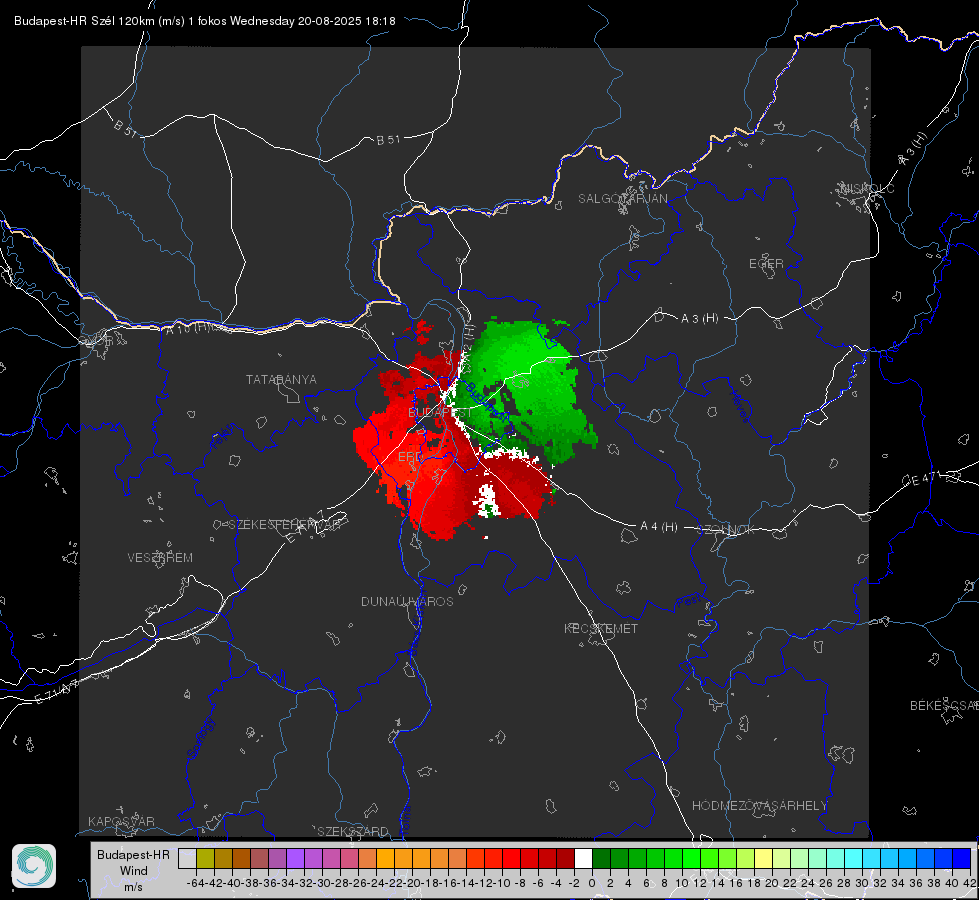Viewport: 979px width, 900px height.
Task: Click the white echo patch inside the red area
Action: (x=486, y=500)
